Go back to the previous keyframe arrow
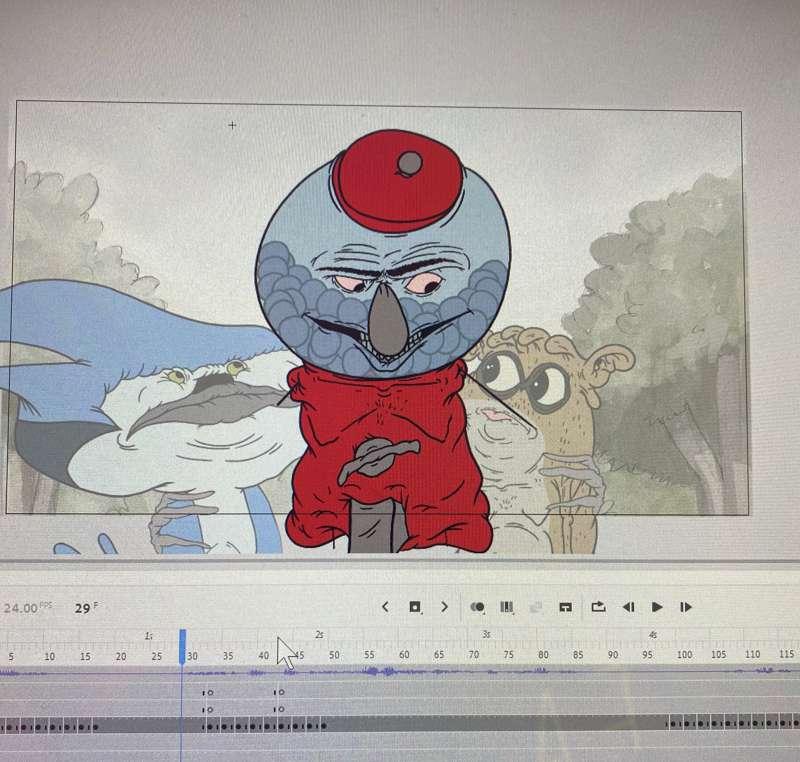 coord(385,607)
